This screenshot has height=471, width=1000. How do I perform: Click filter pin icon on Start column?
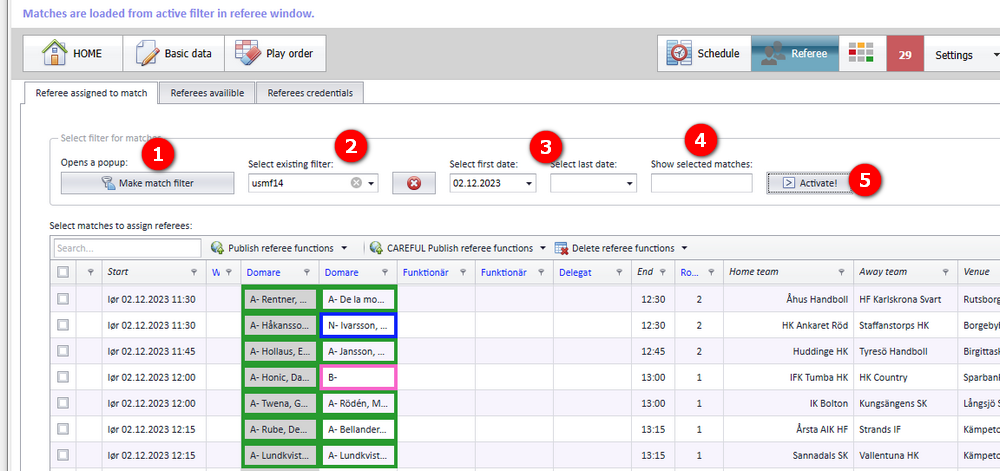click(x=194, y=272)
